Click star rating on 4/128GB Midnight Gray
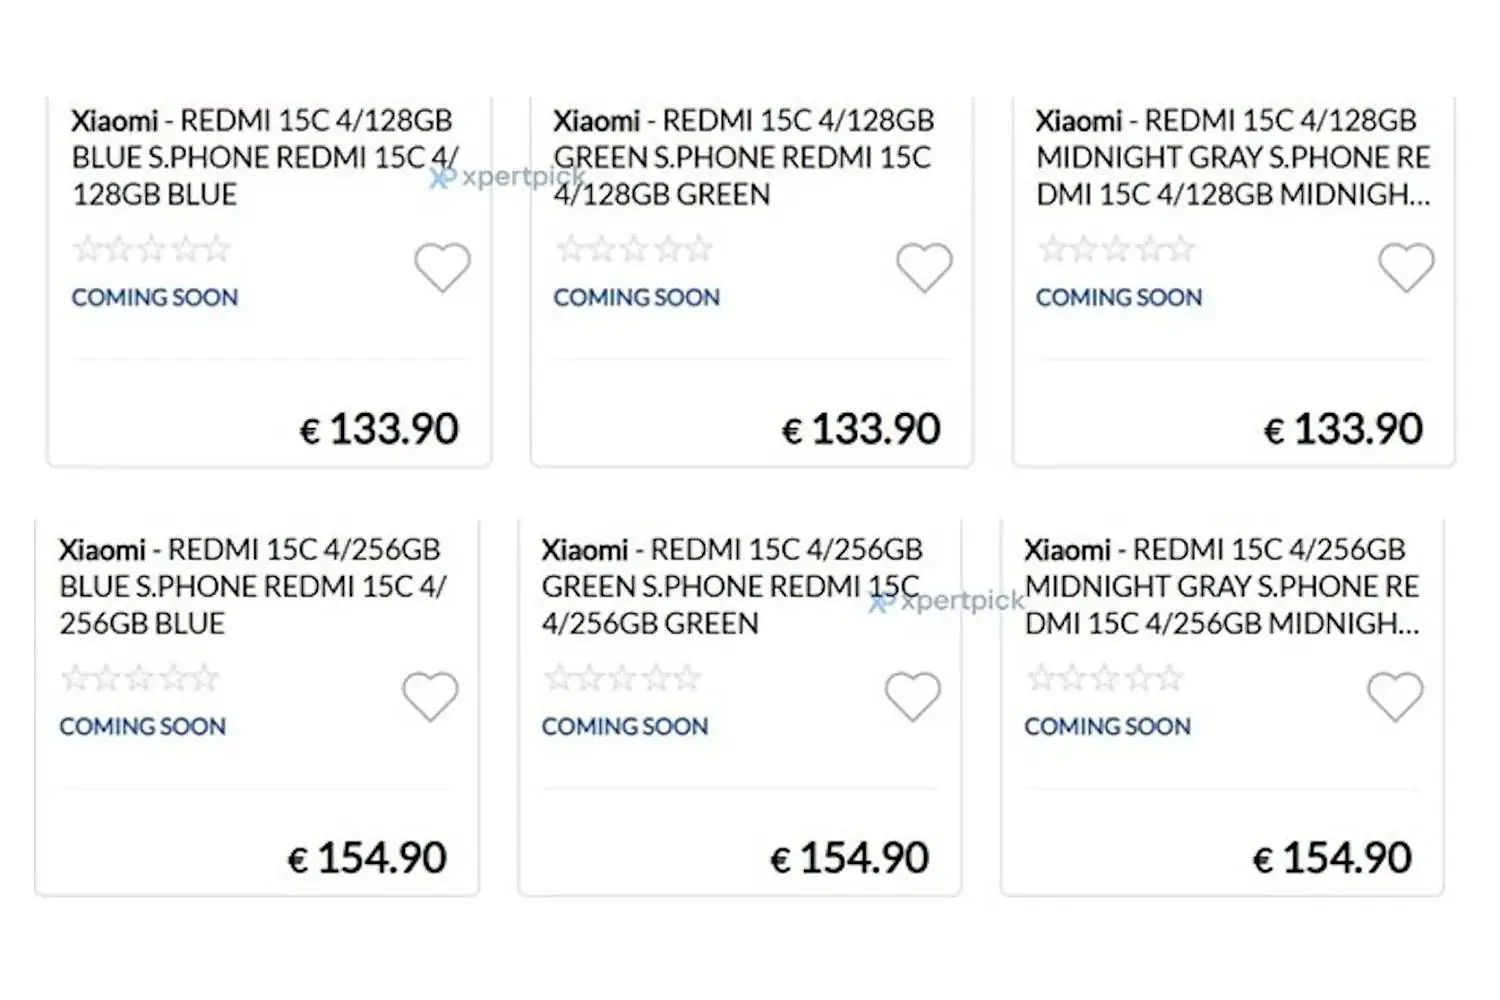The height and width of the screenshot is (1000, 1500). (x=1116, y=248)
